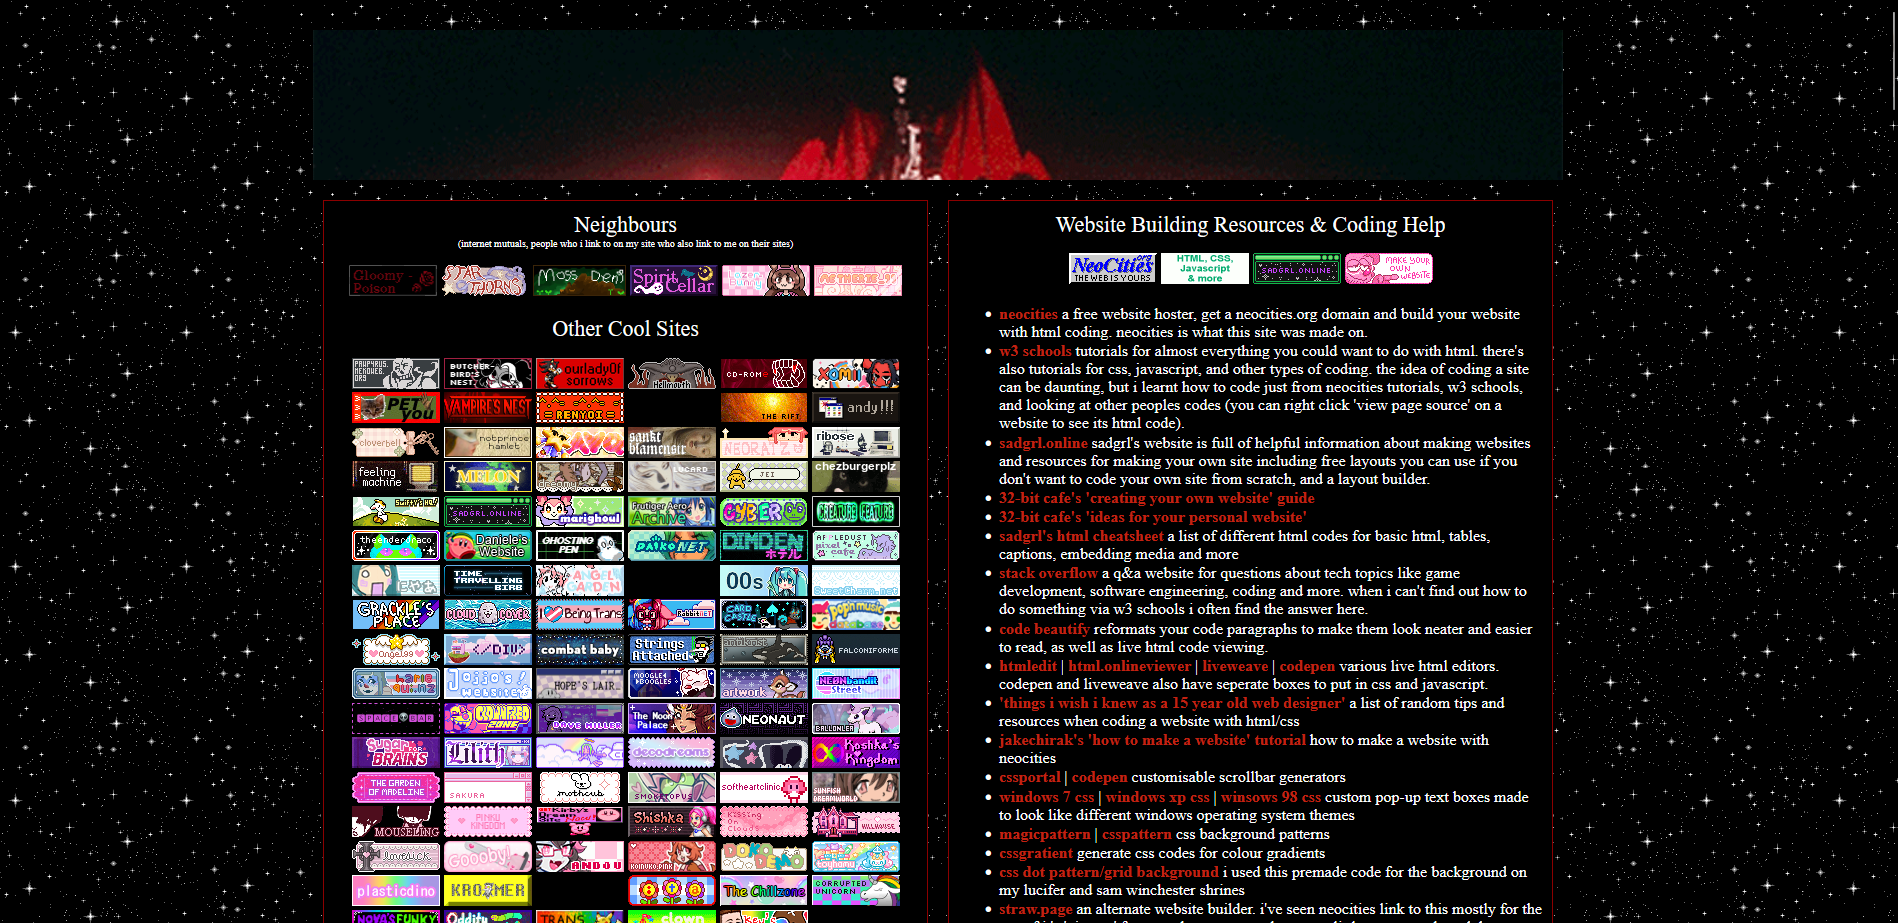Open the Melon site badge

(x=488, y=477)
